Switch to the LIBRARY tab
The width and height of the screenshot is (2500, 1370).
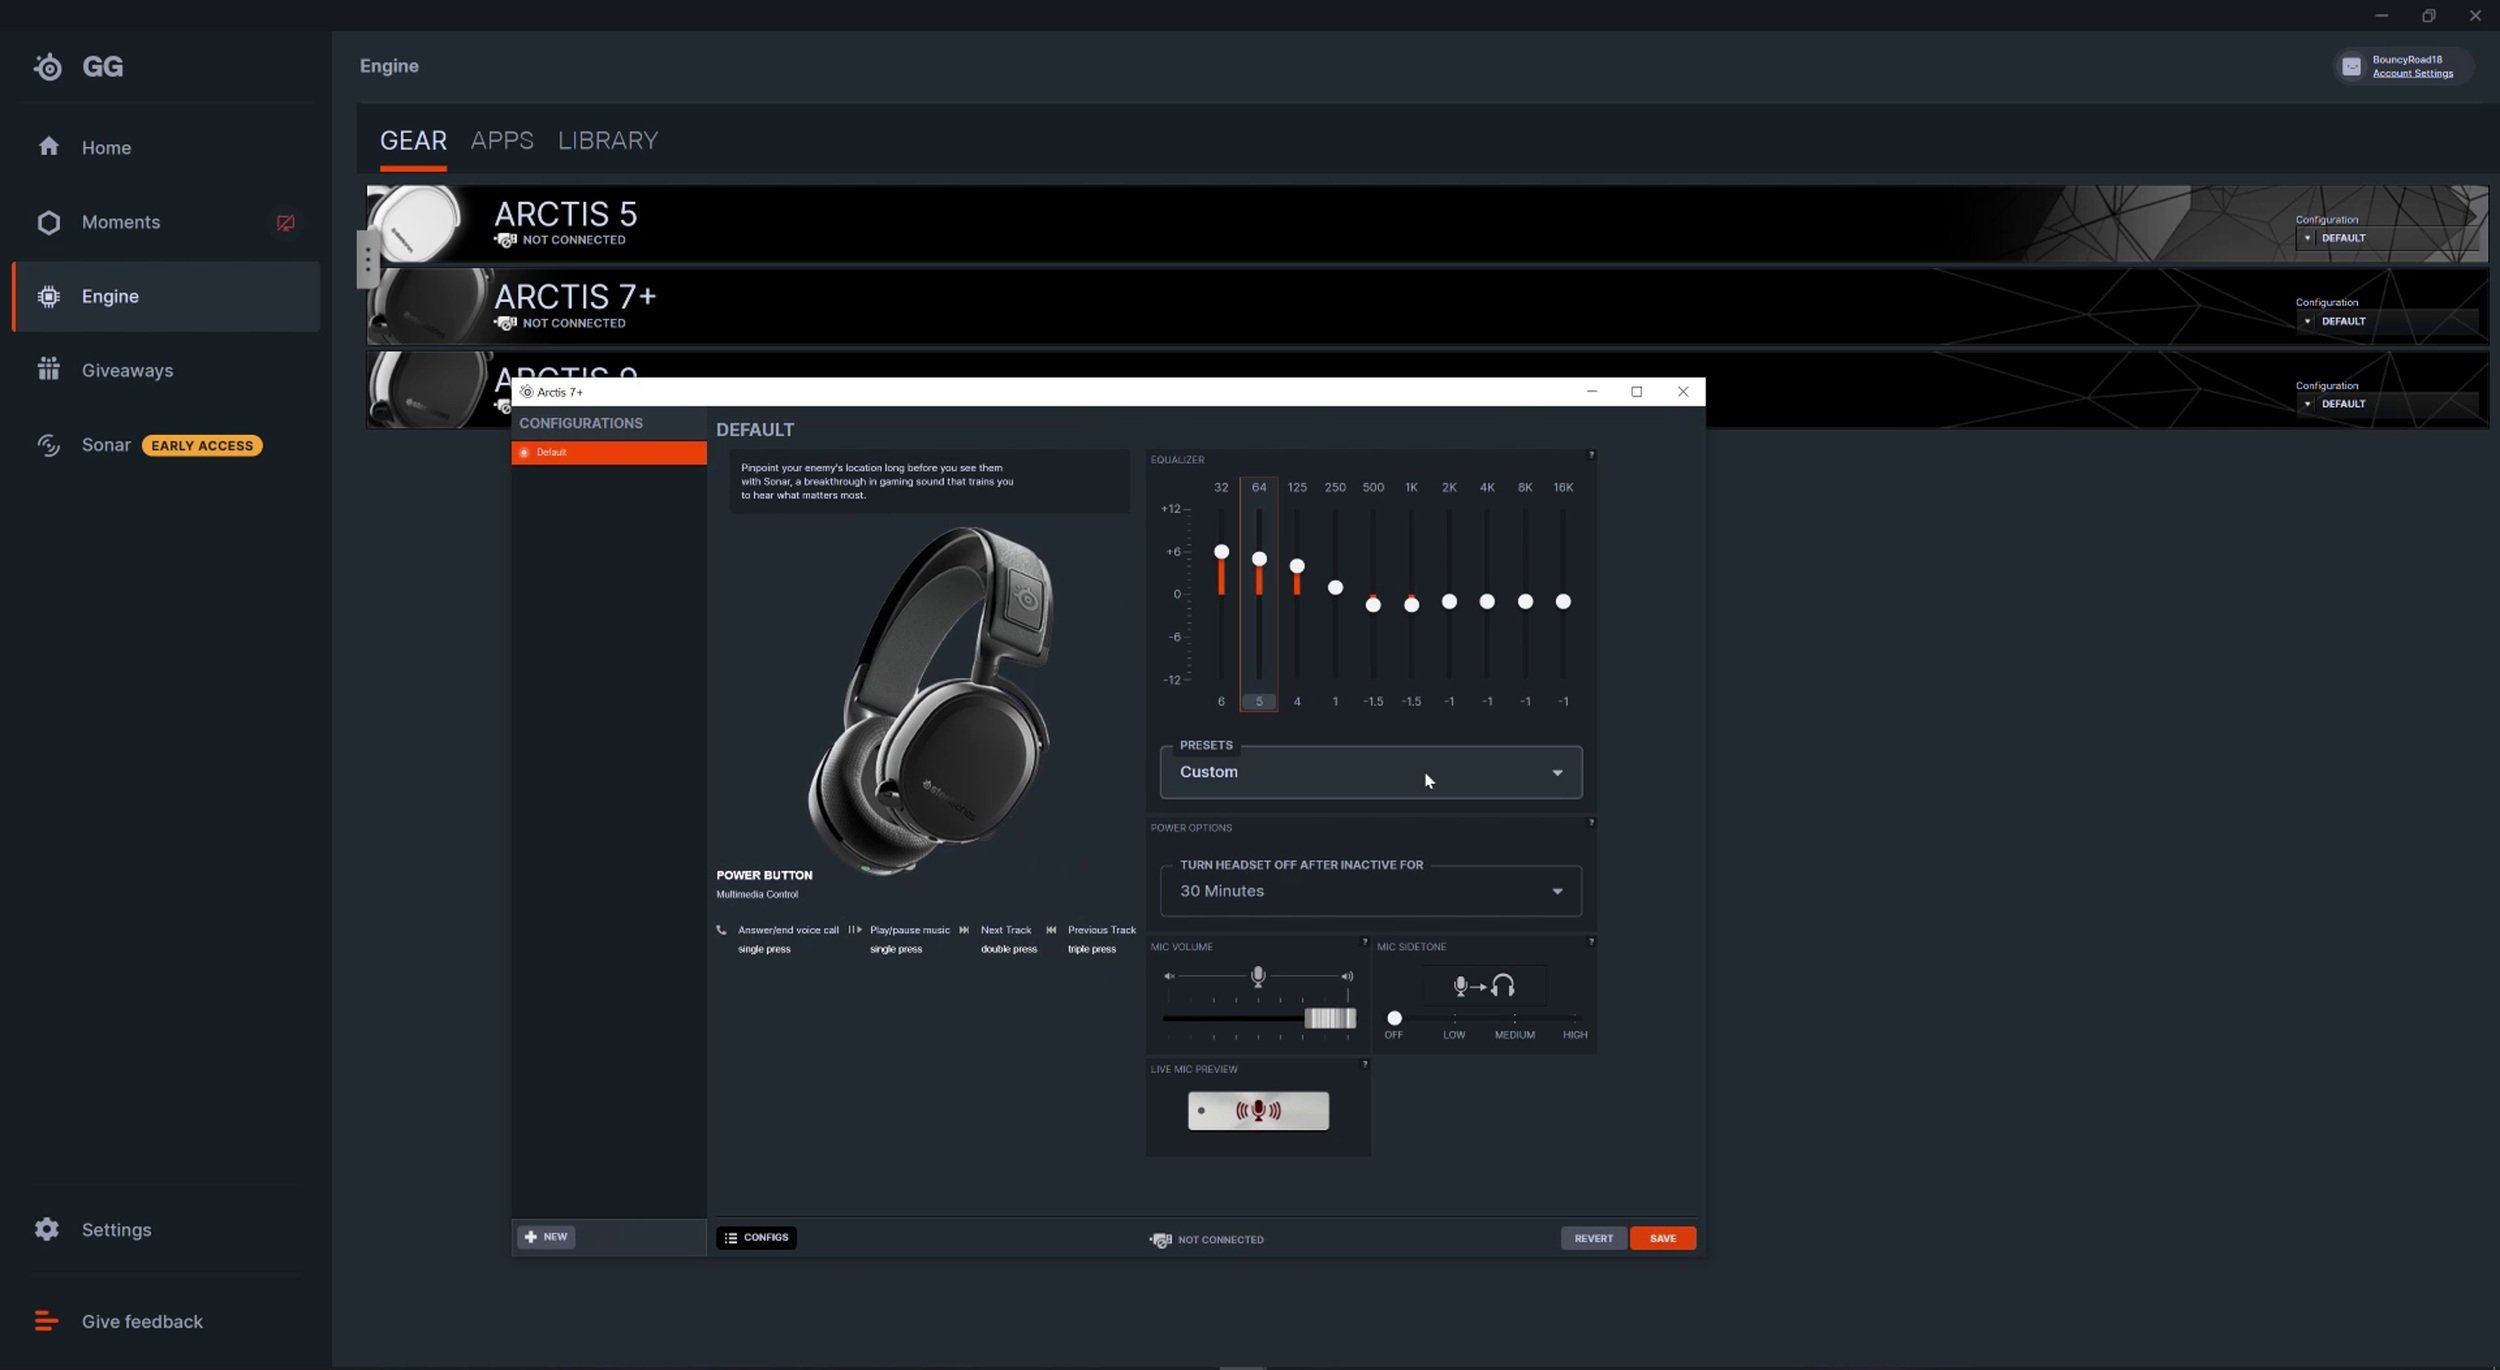[x=607, y=141]
